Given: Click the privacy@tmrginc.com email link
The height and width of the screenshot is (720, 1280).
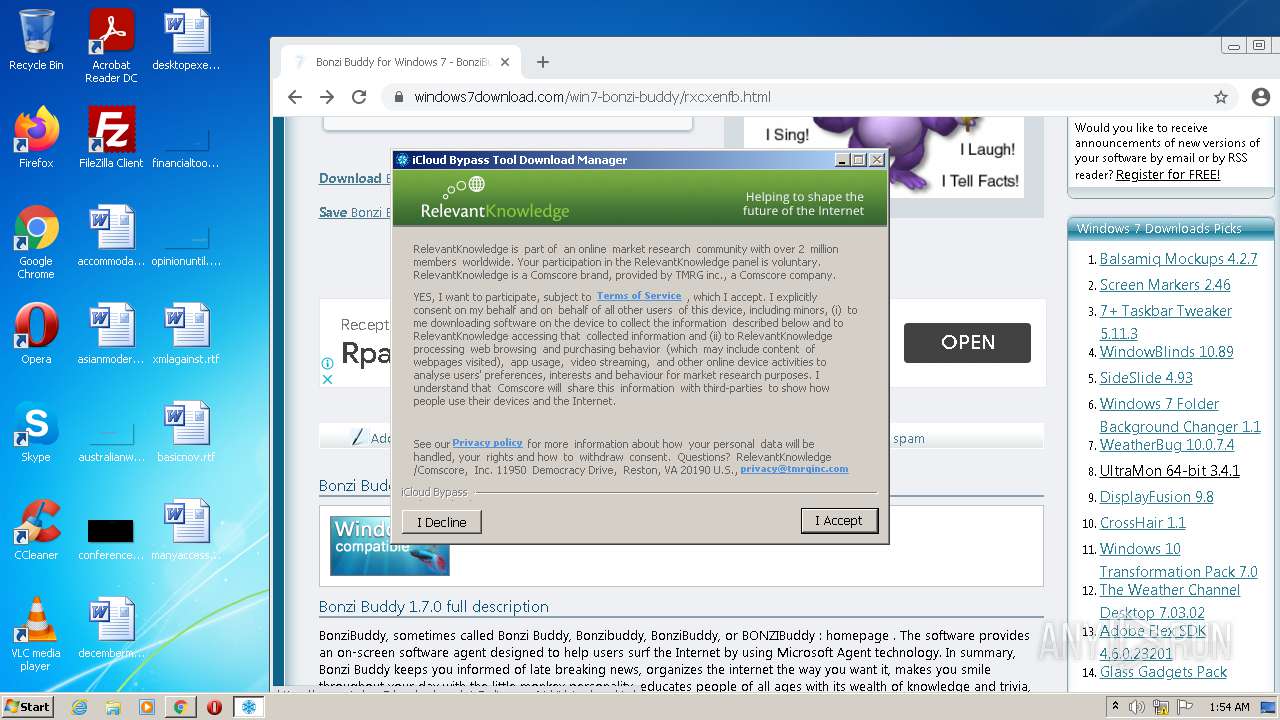Looking at the screenshot, I should [x=794, y=469].
